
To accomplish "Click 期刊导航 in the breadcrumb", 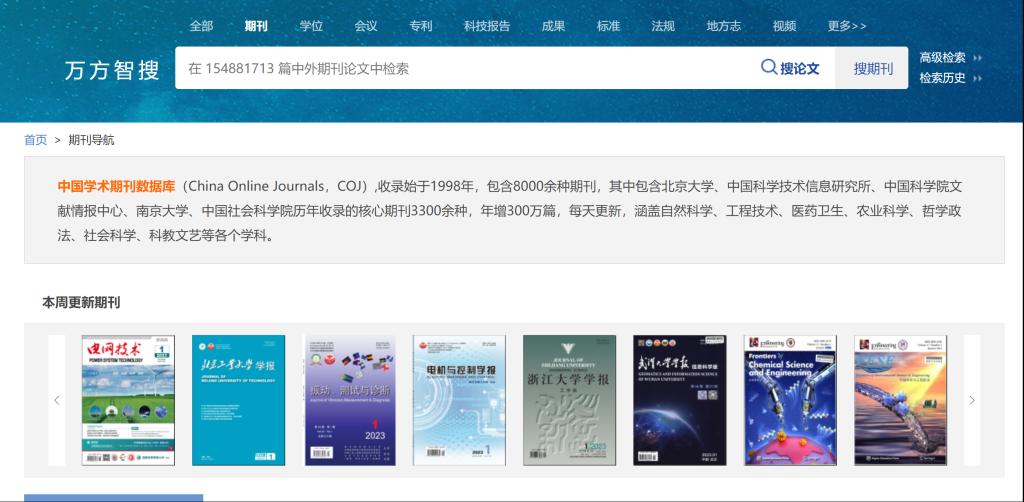I will (x=91, y=140).
